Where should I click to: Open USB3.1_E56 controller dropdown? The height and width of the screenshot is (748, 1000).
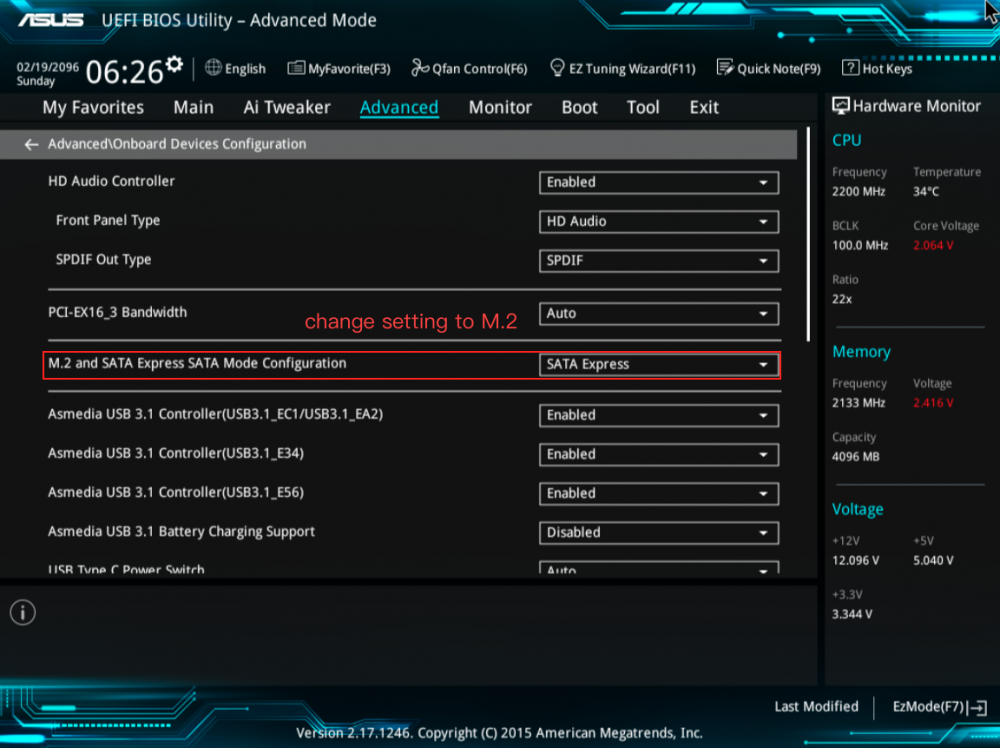tap(659, 494)
